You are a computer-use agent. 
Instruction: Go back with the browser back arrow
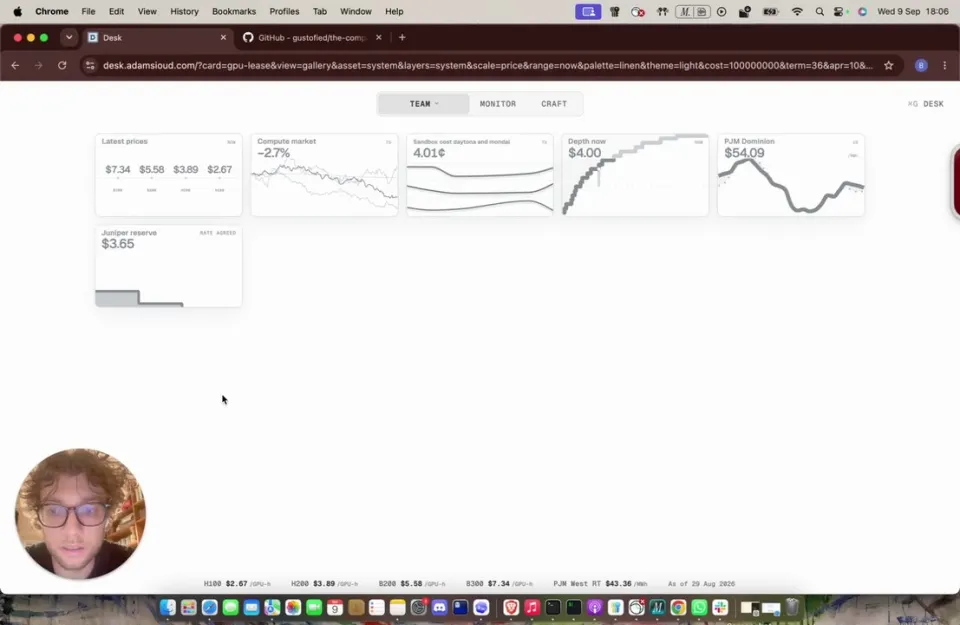tap(15, 65)
